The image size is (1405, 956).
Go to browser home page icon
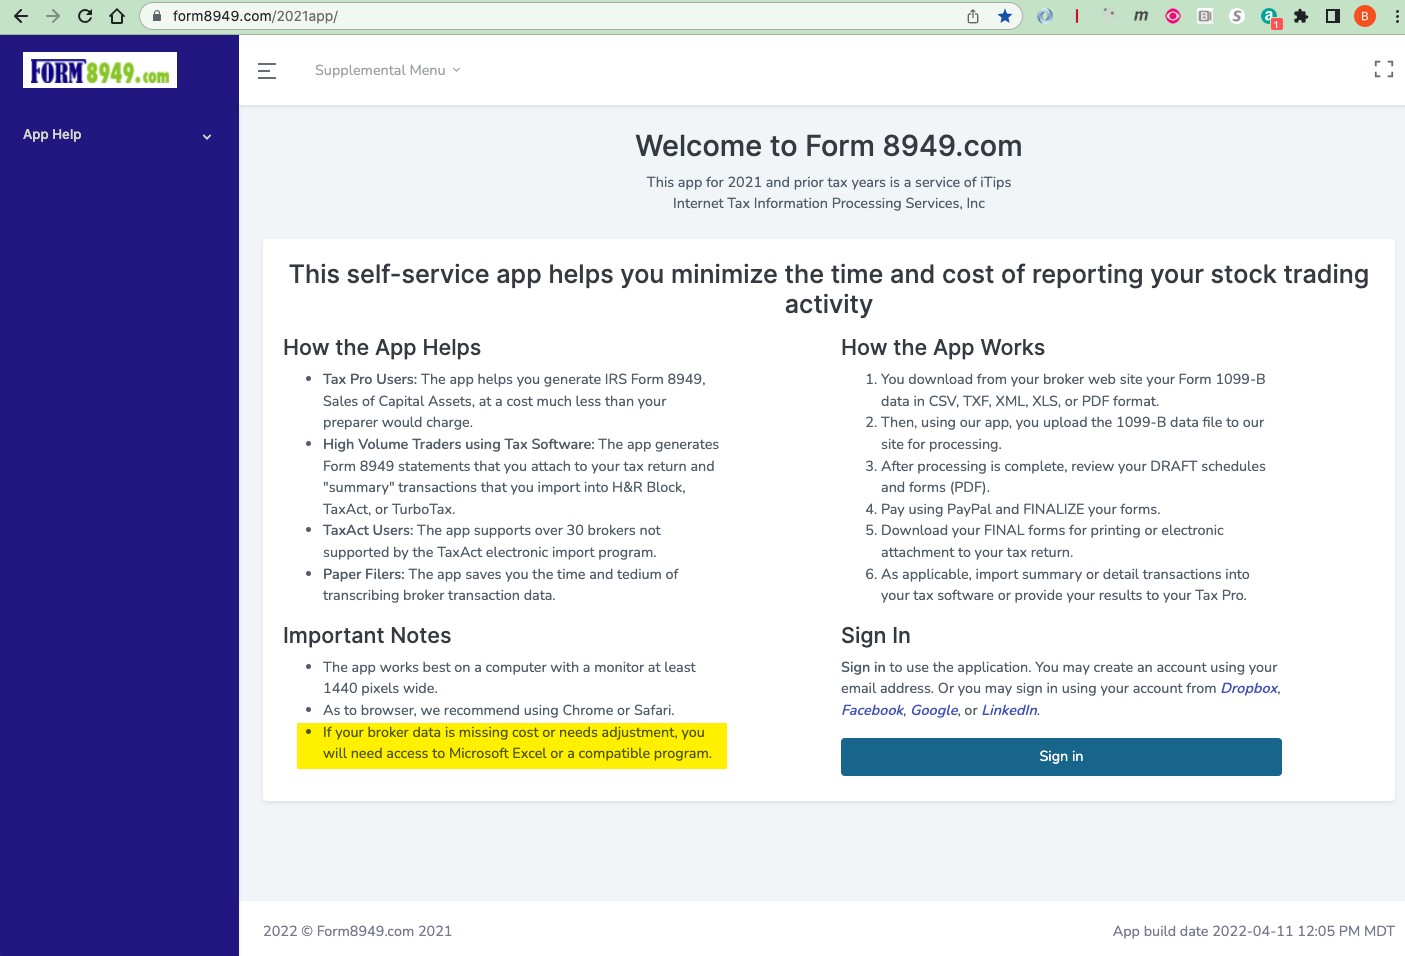117,16
